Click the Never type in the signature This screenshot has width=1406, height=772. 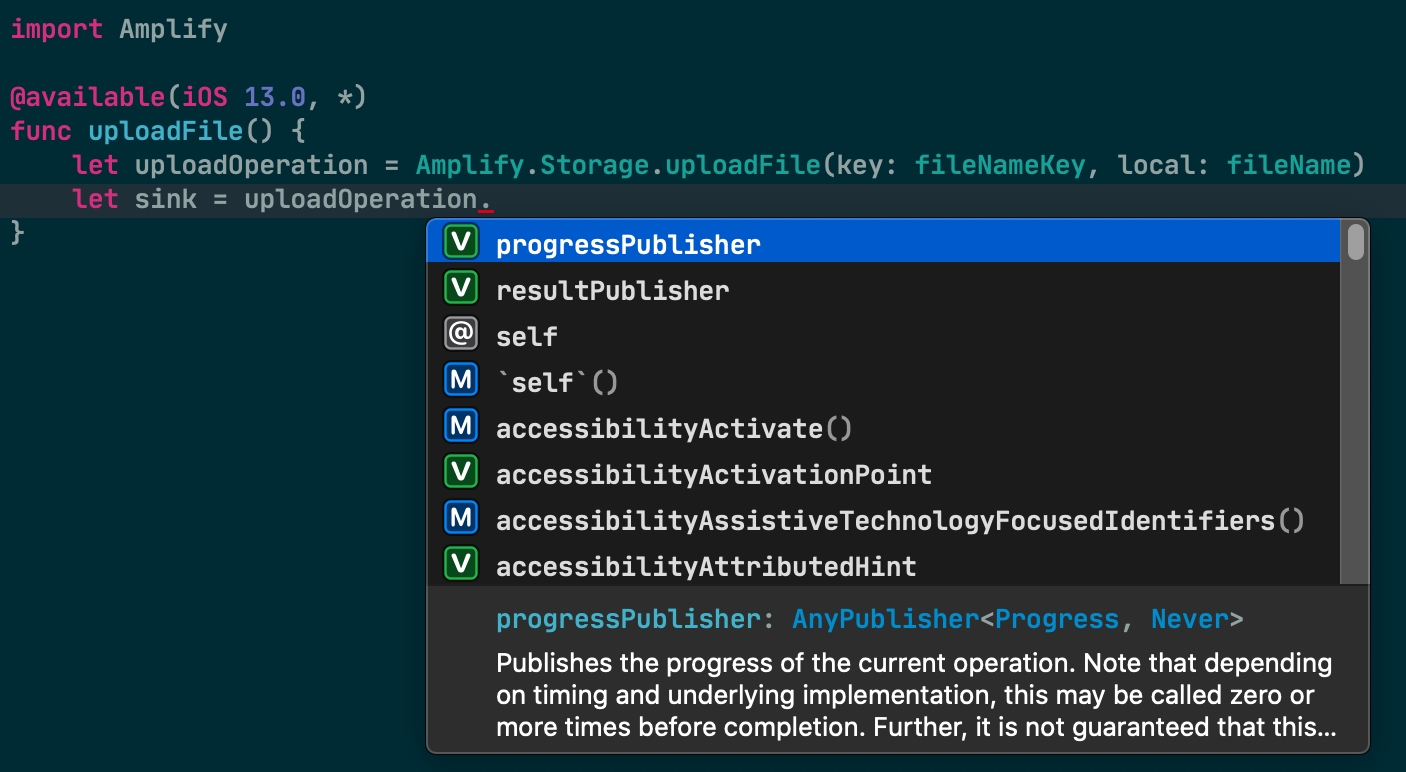(x=1189, y=619)
